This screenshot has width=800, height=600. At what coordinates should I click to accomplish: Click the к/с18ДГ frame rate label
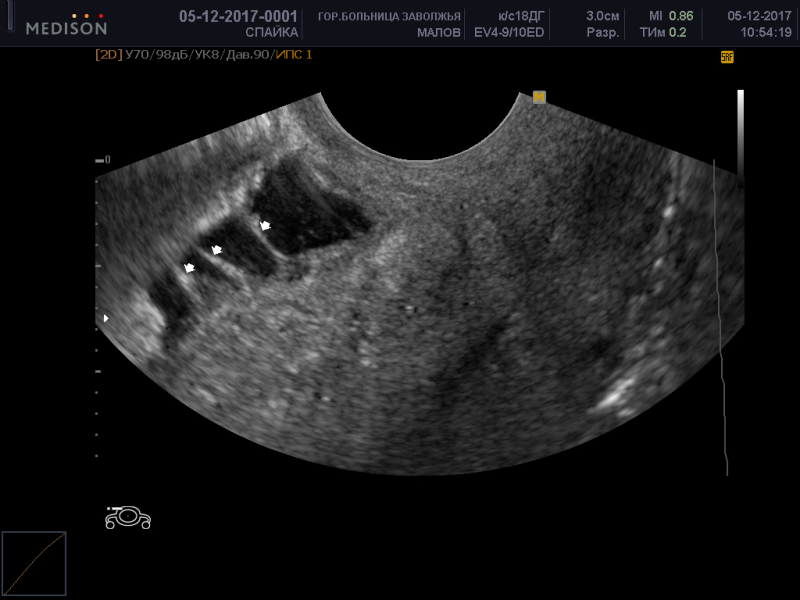pyautogui.click(x=521, y=16)
